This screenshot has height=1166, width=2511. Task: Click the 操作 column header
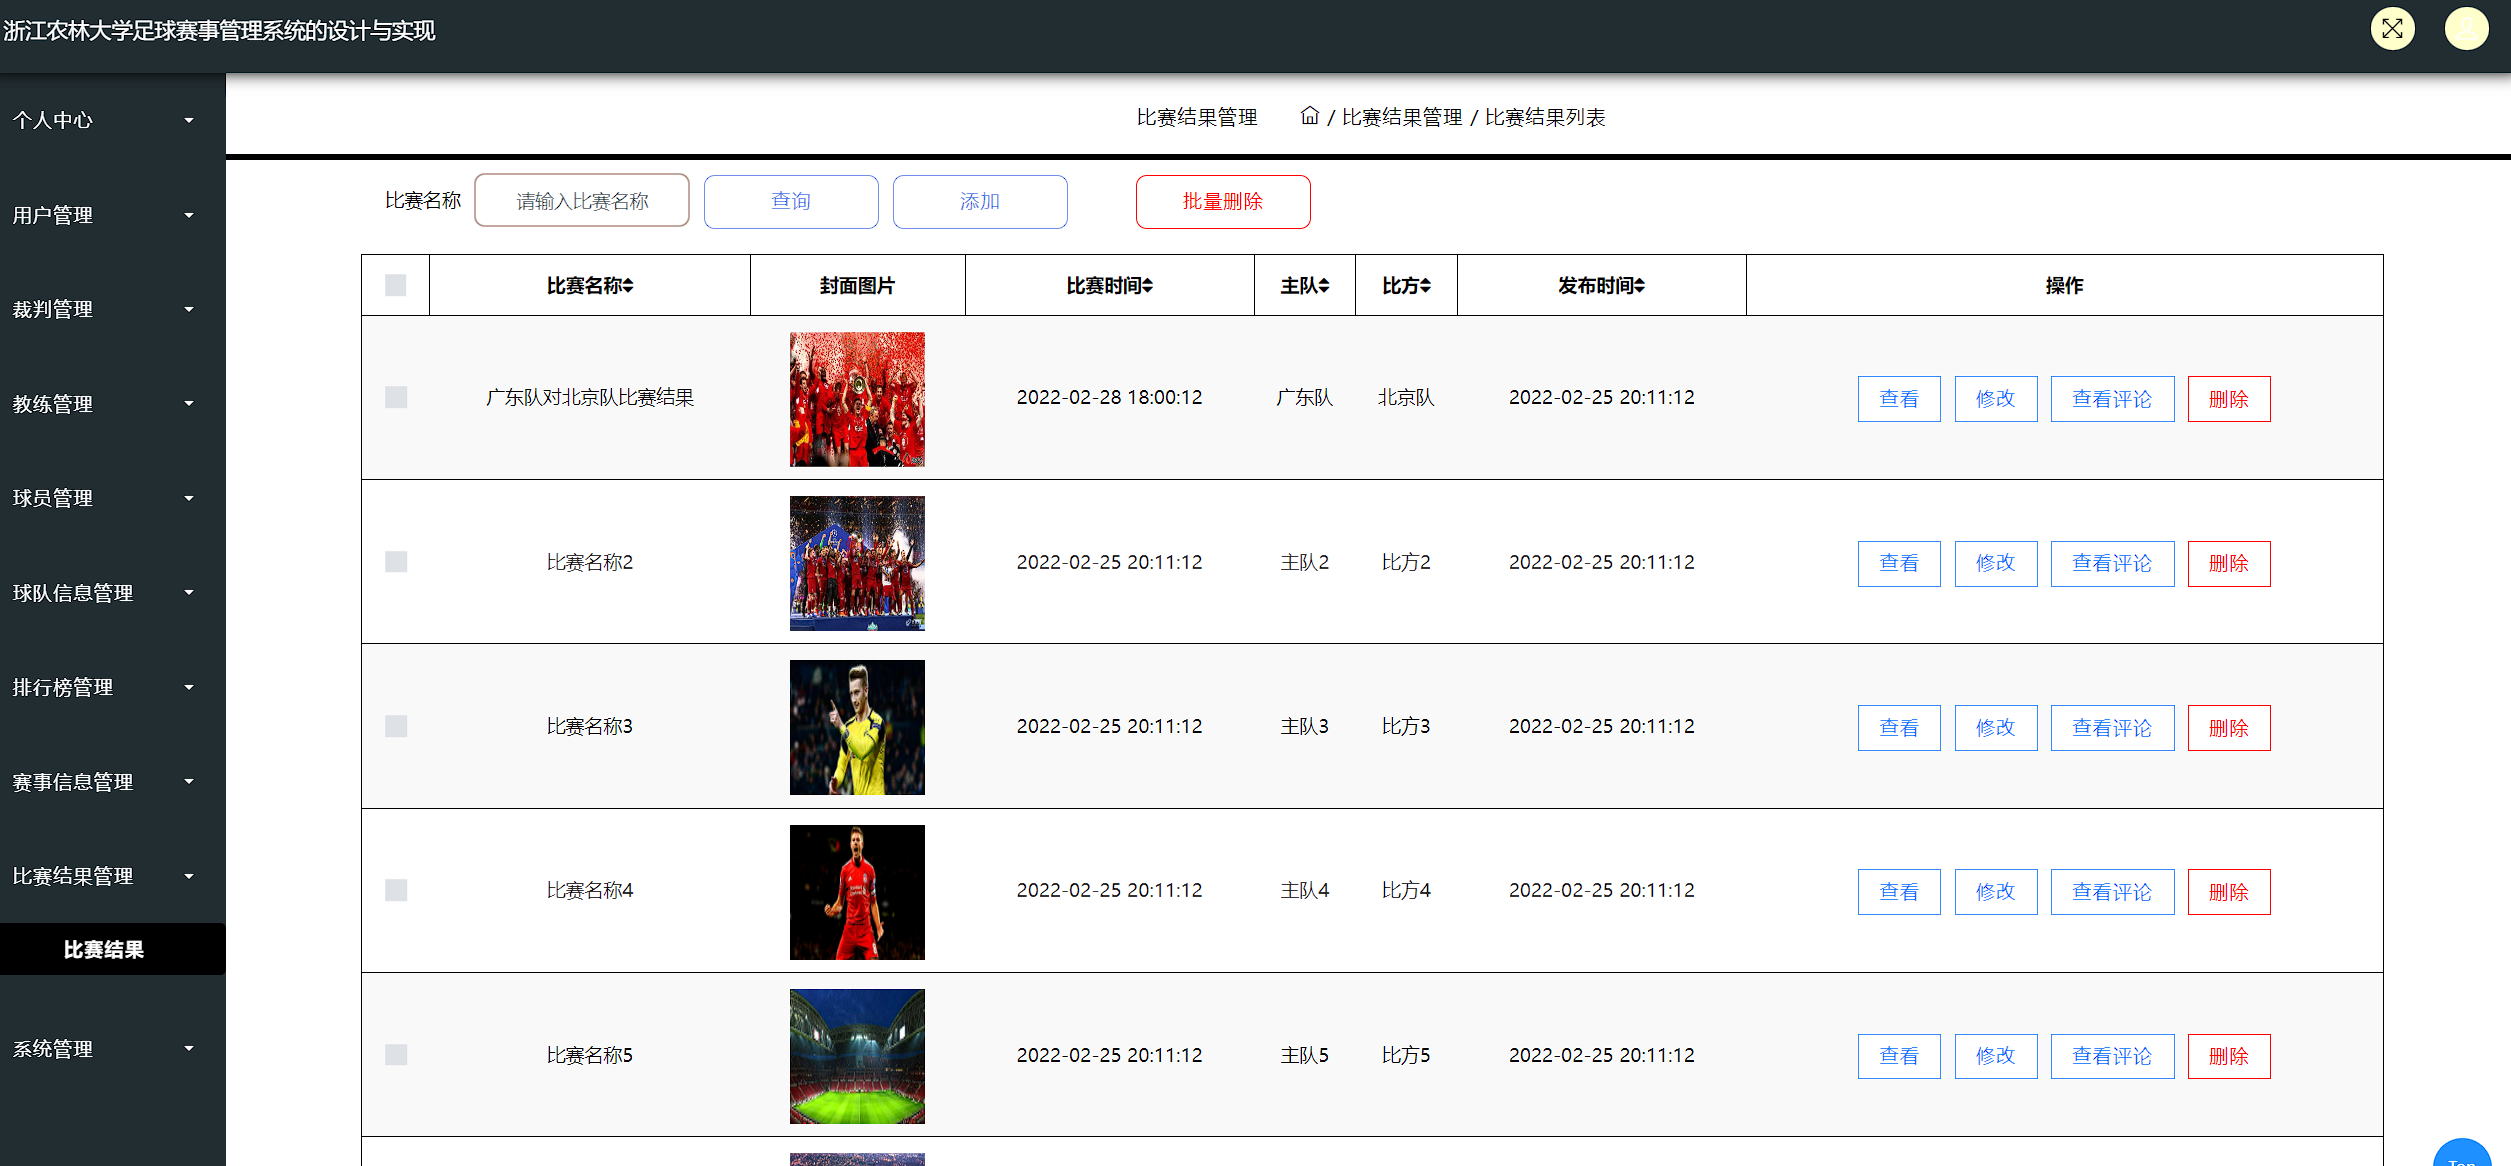pyautogui.click(x=2064, y=286)
